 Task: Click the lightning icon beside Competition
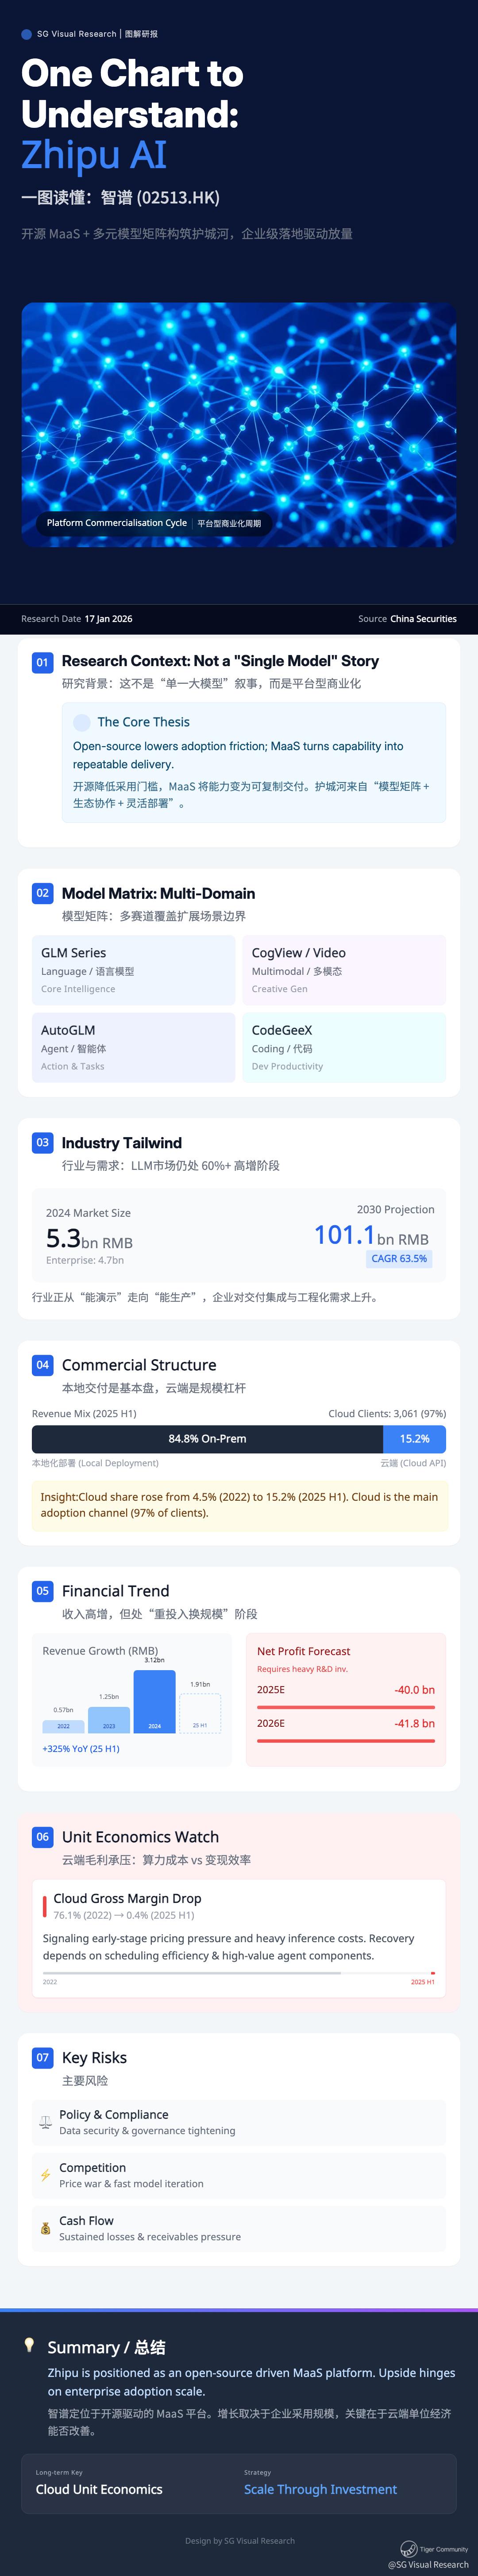pos(45,2175)
